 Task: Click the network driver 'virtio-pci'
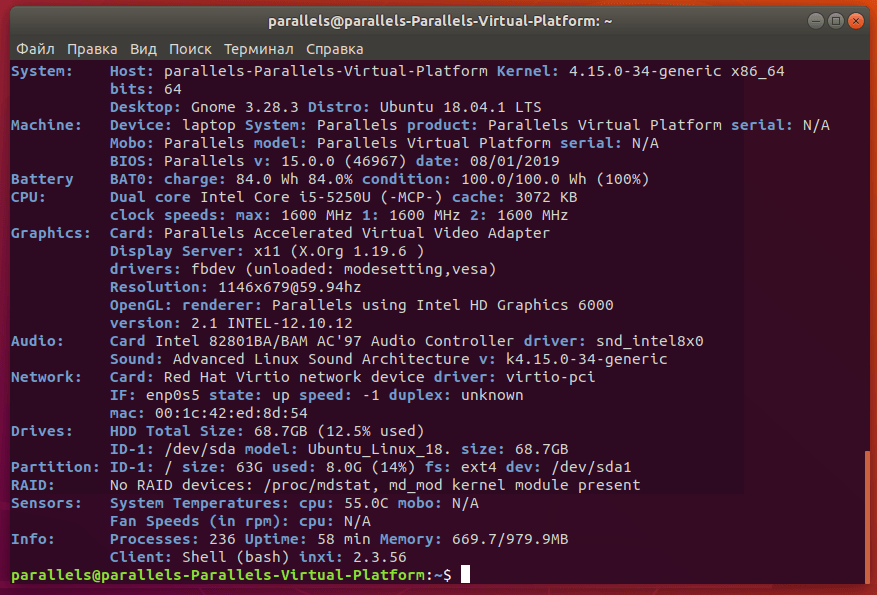tap(550, 377)
